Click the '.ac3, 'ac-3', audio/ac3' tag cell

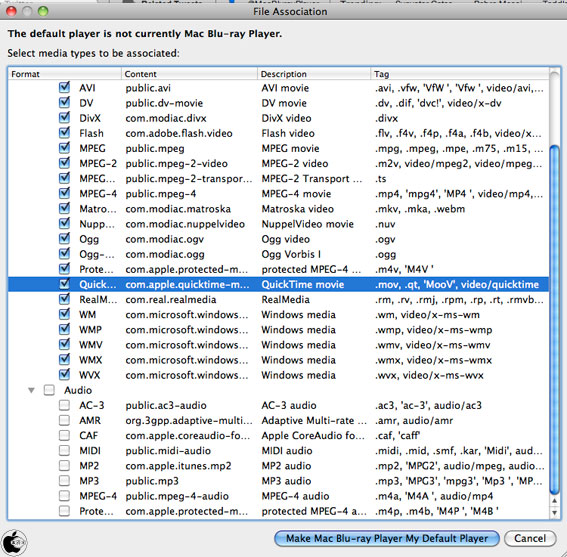(x=428, y=405)
